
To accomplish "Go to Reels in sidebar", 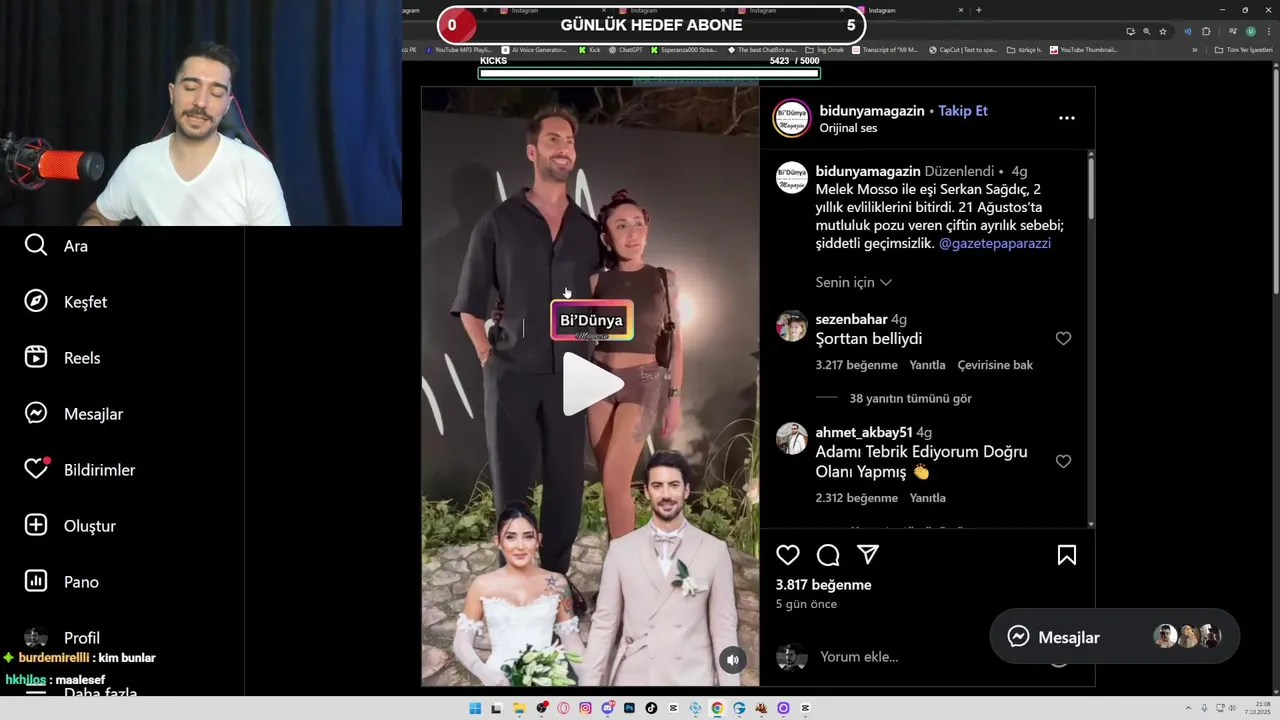I will point(62,357).
